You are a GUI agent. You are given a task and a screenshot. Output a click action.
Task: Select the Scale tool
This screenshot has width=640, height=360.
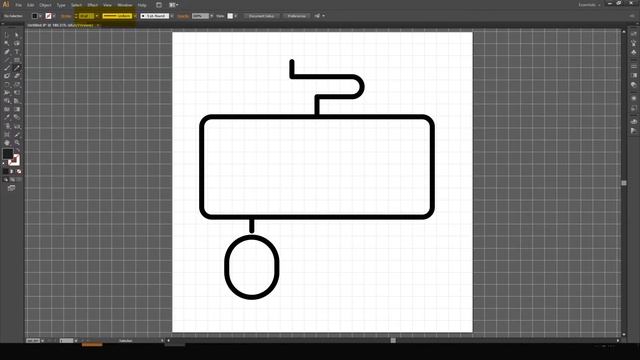coord(17,84)
